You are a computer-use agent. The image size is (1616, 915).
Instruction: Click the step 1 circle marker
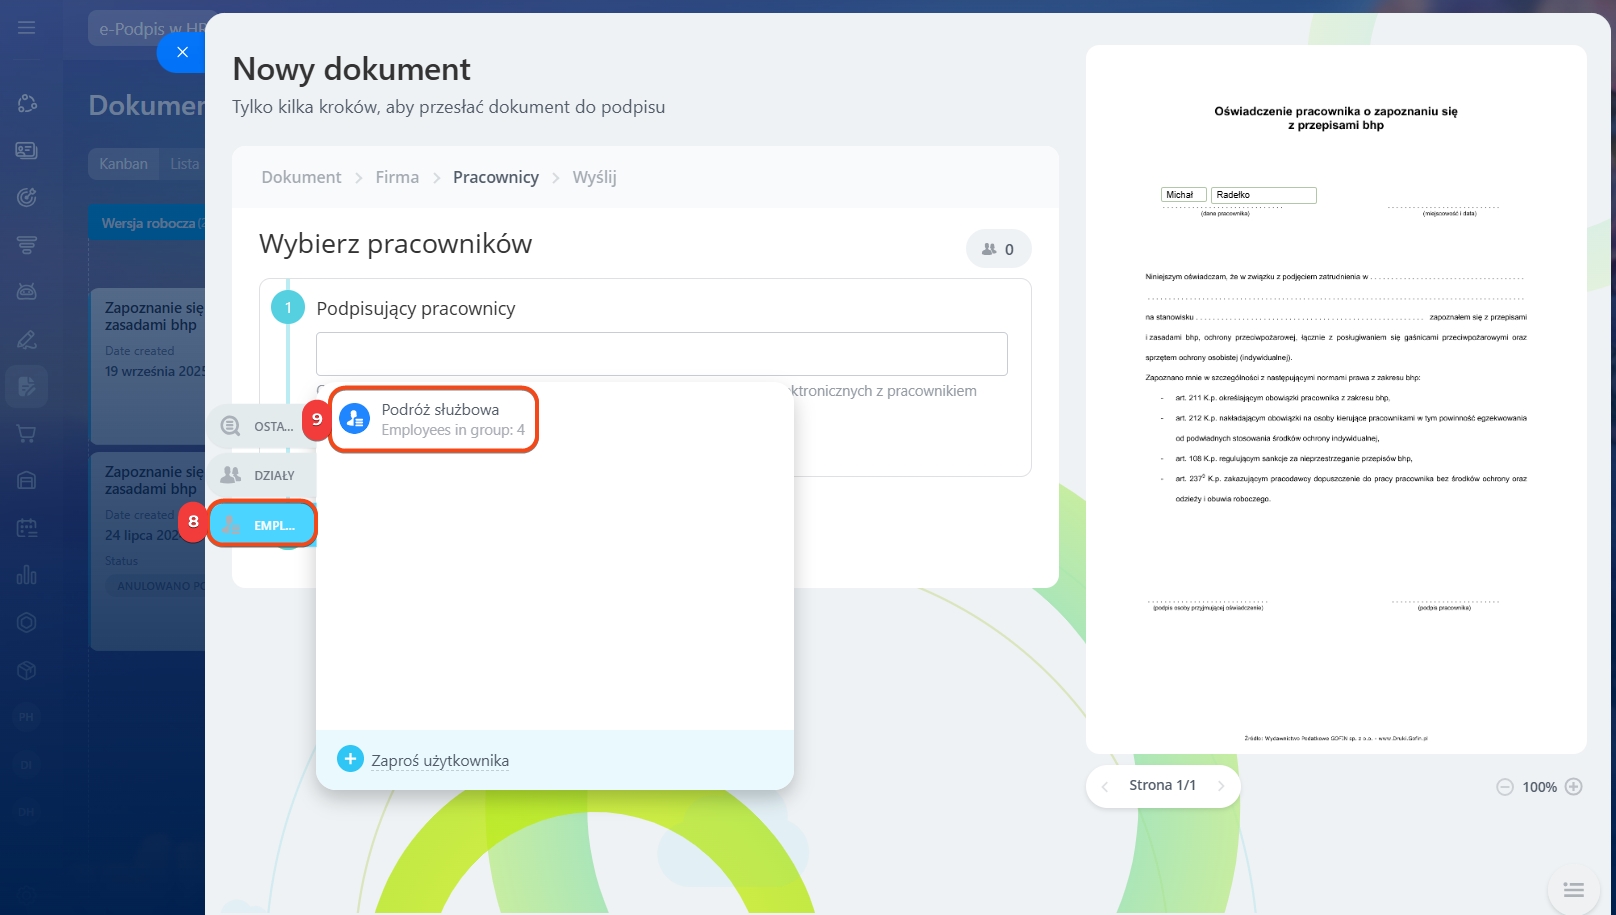[x=288, y=307]
